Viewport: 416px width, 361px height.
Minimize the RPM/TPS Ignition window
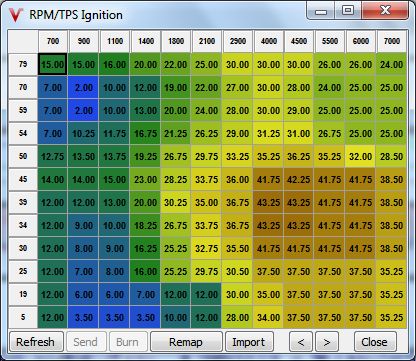pyautogui.click(x=321, y=10)
